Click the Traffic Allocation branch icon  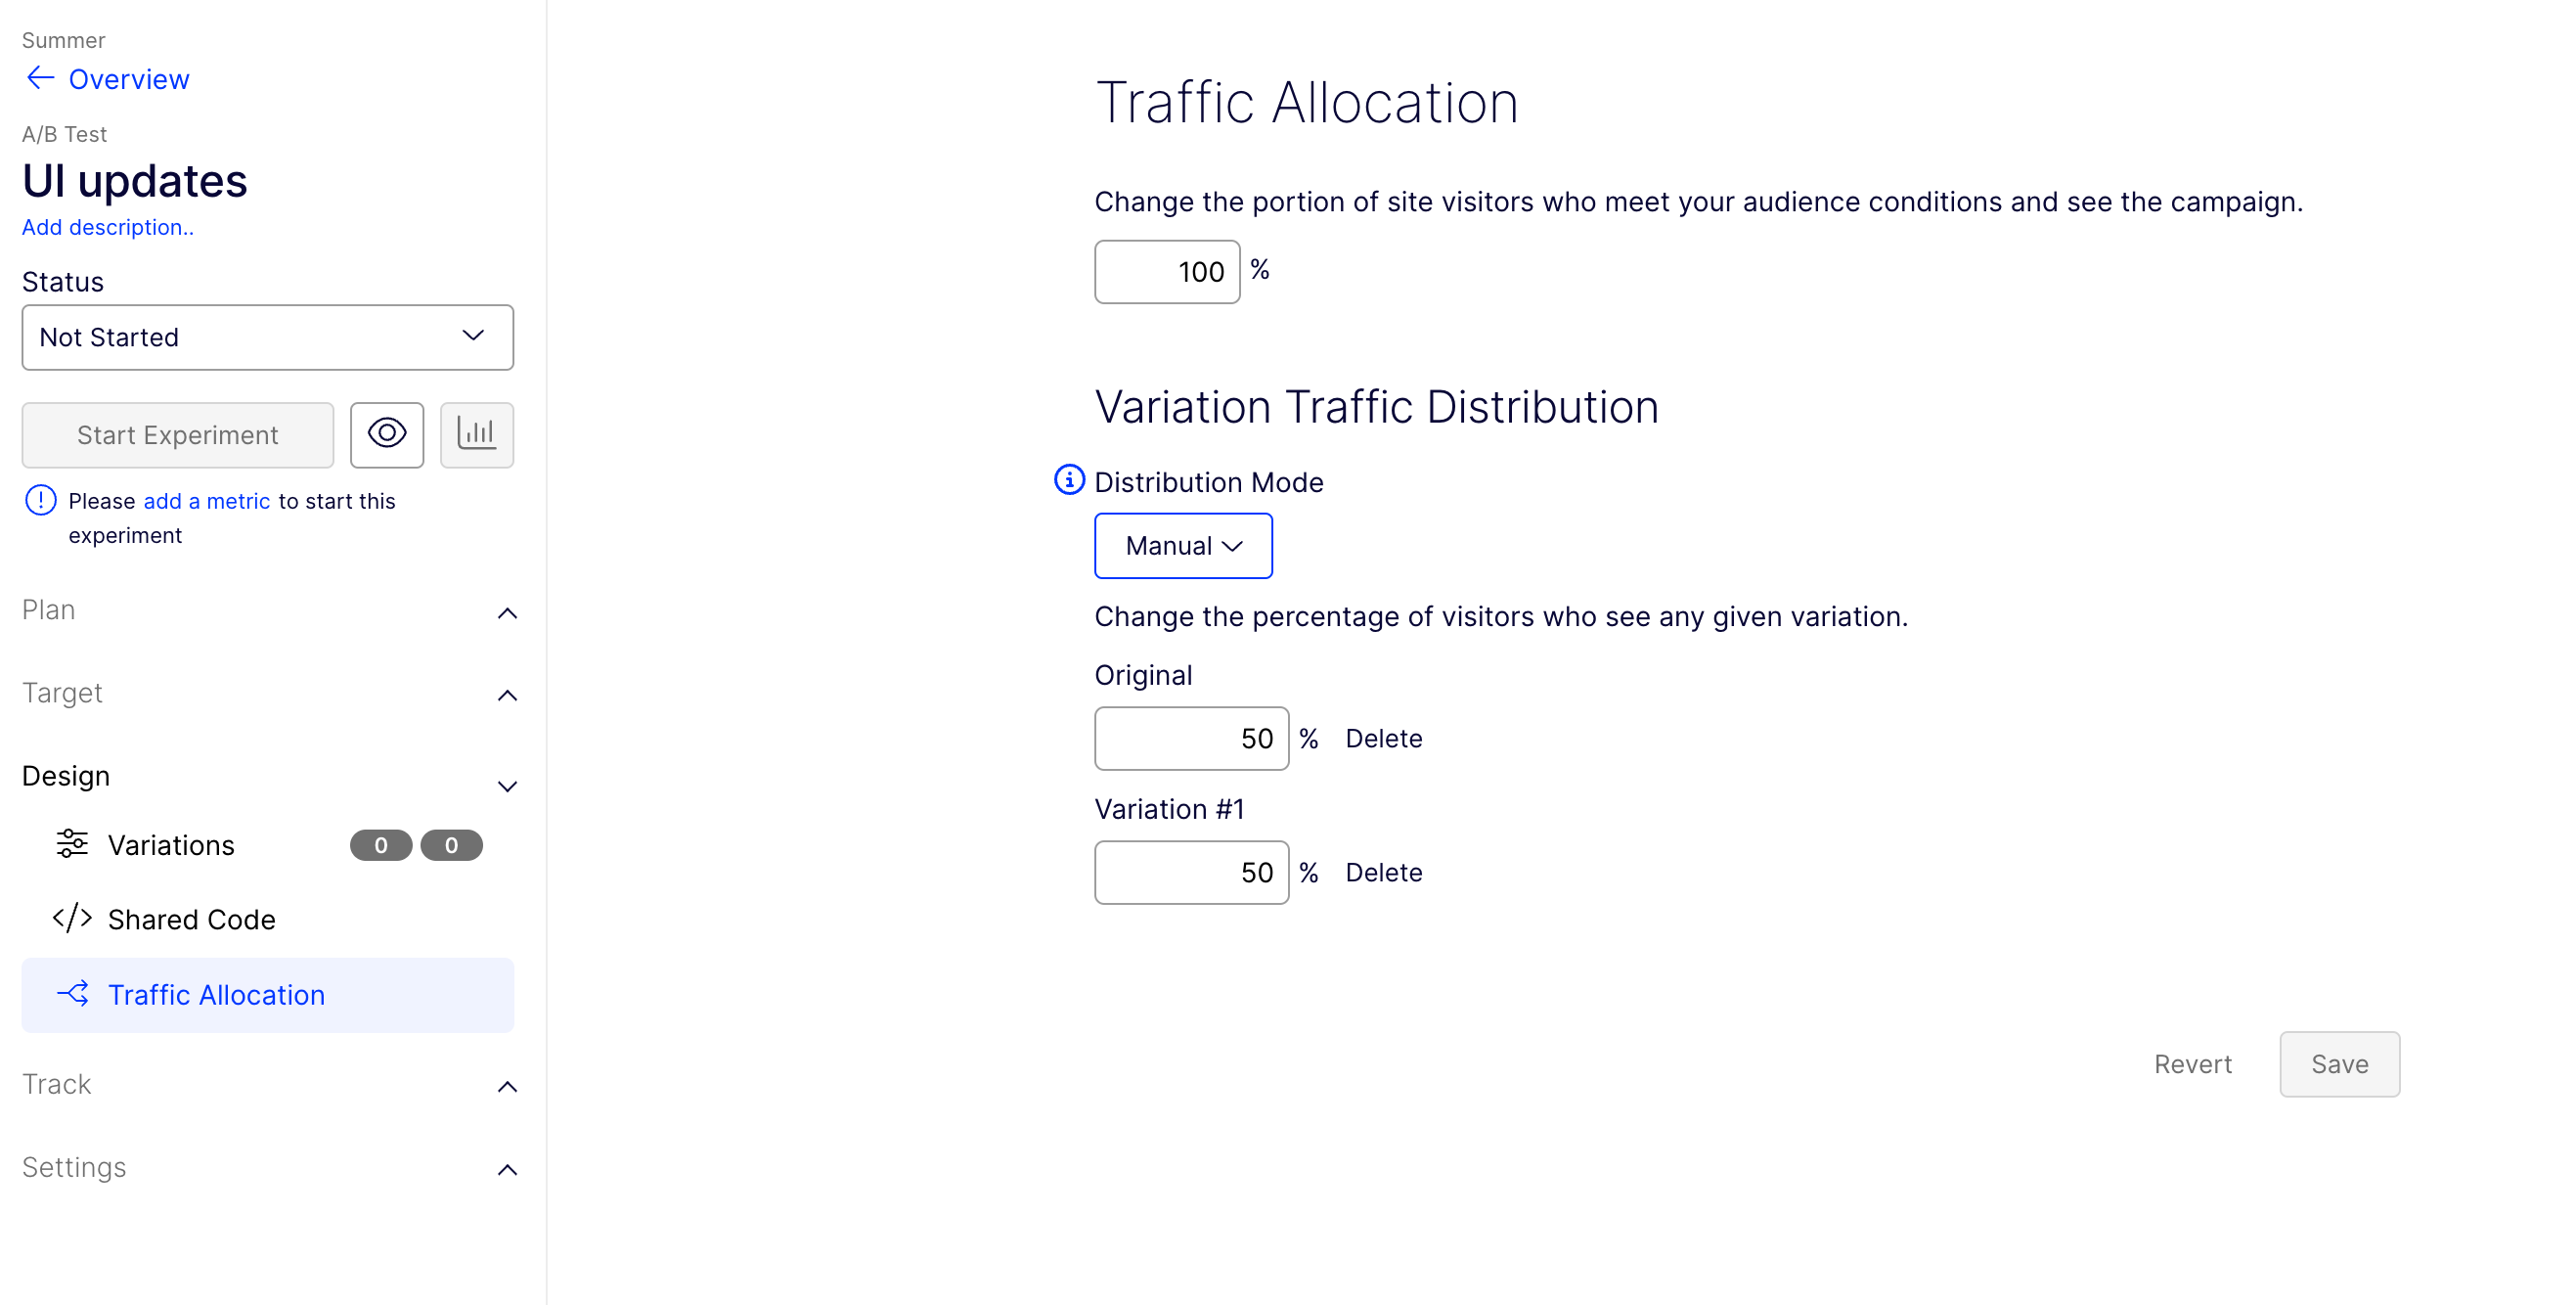click(71, 994)
